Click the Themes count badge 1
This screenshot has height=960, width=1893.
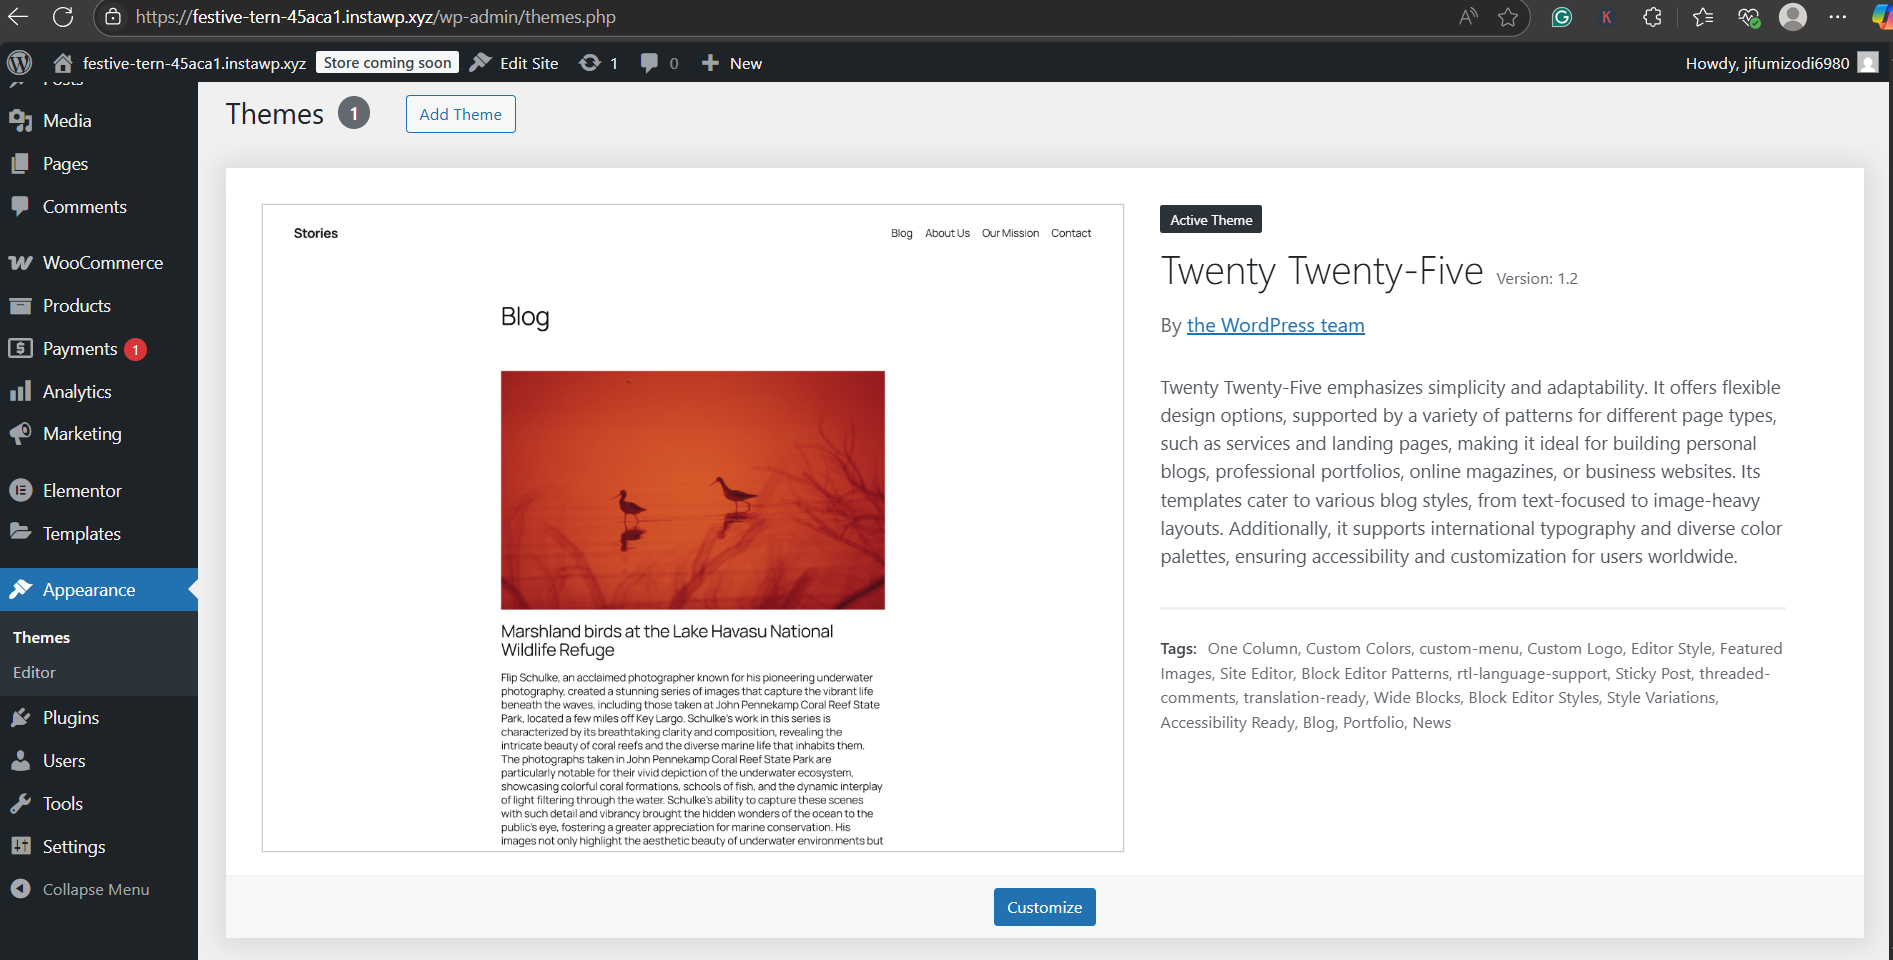click(354, 113)
